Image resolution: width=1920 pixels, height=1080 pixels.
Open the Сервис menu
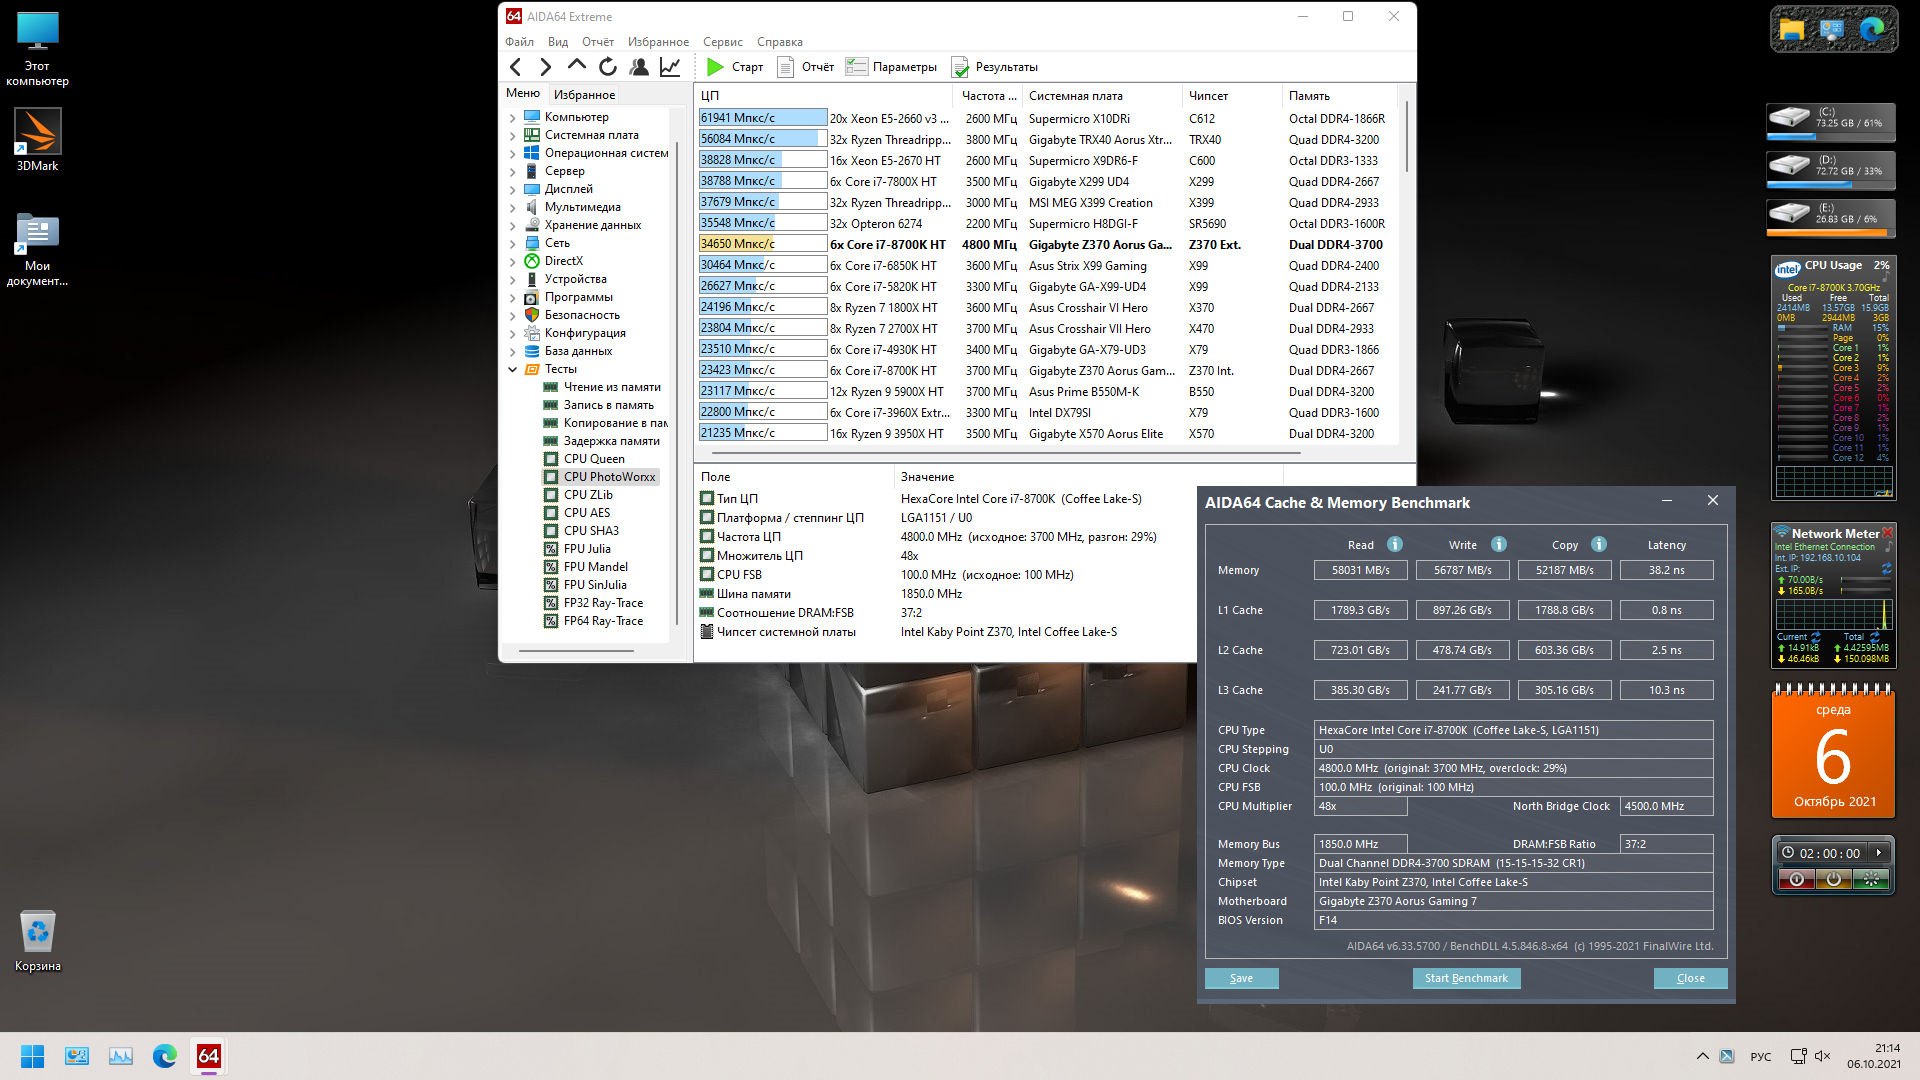coord(722,42)
